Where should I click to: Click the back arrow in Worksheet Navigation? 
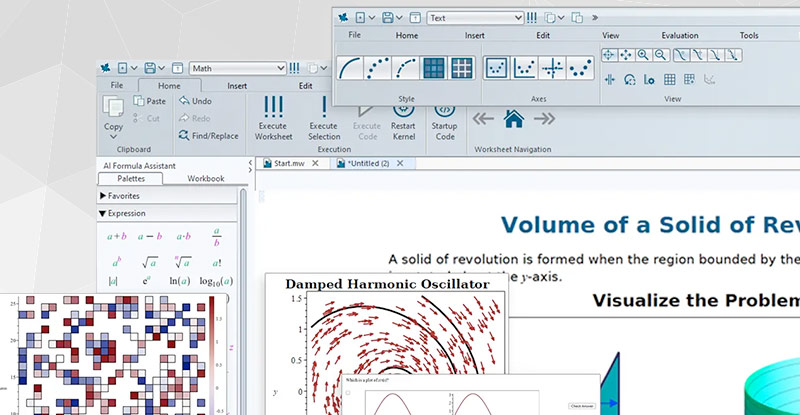click(484, 119)
